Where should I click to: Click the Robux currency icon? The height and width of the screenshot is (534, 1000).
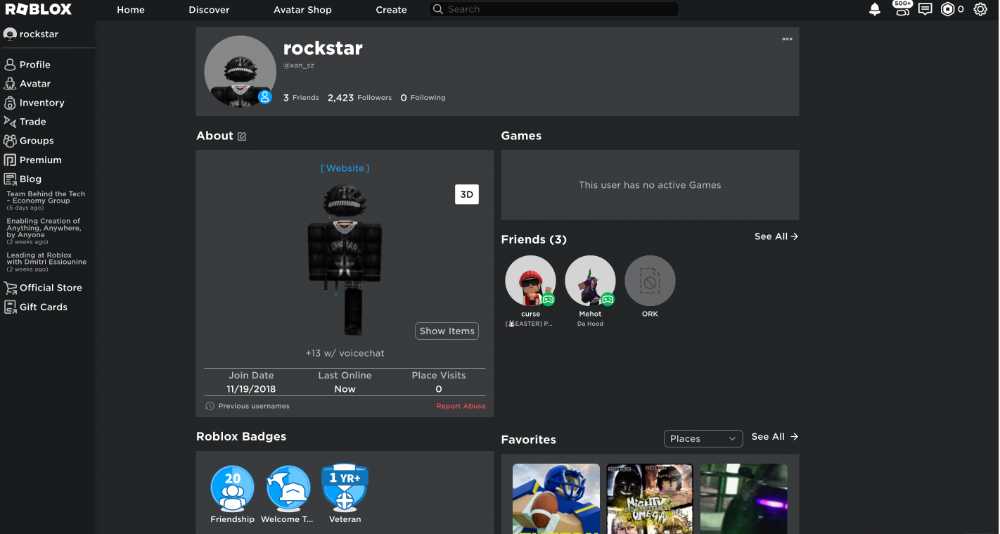tap(948, 9)
